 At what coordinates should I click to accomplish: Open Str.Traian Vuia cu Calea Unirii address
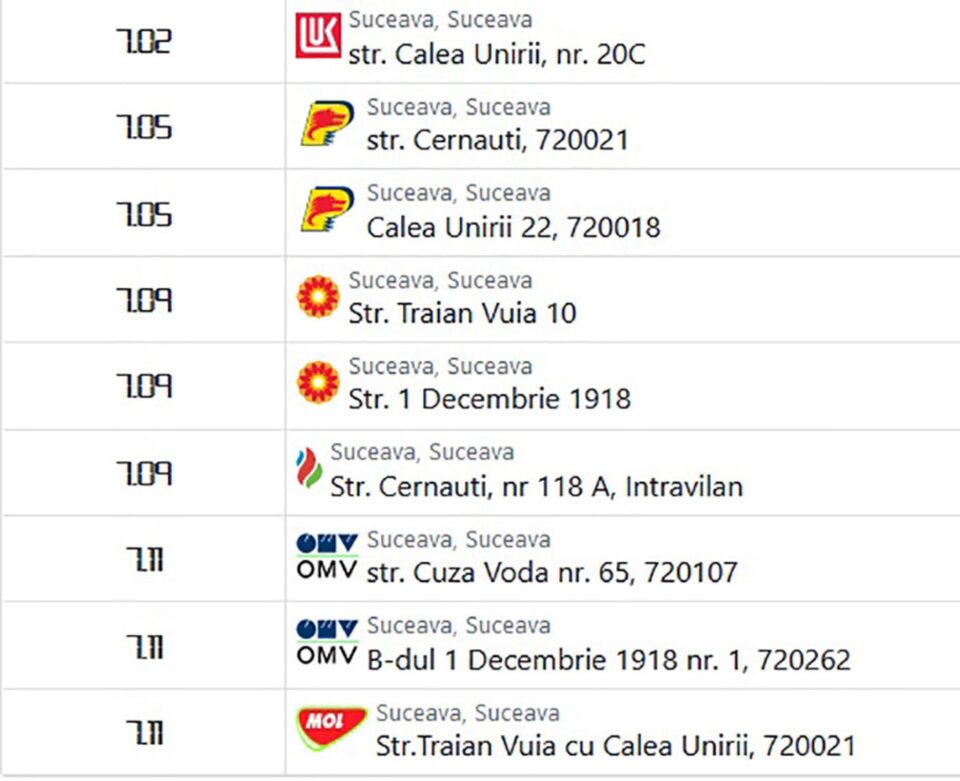[615, 746]
